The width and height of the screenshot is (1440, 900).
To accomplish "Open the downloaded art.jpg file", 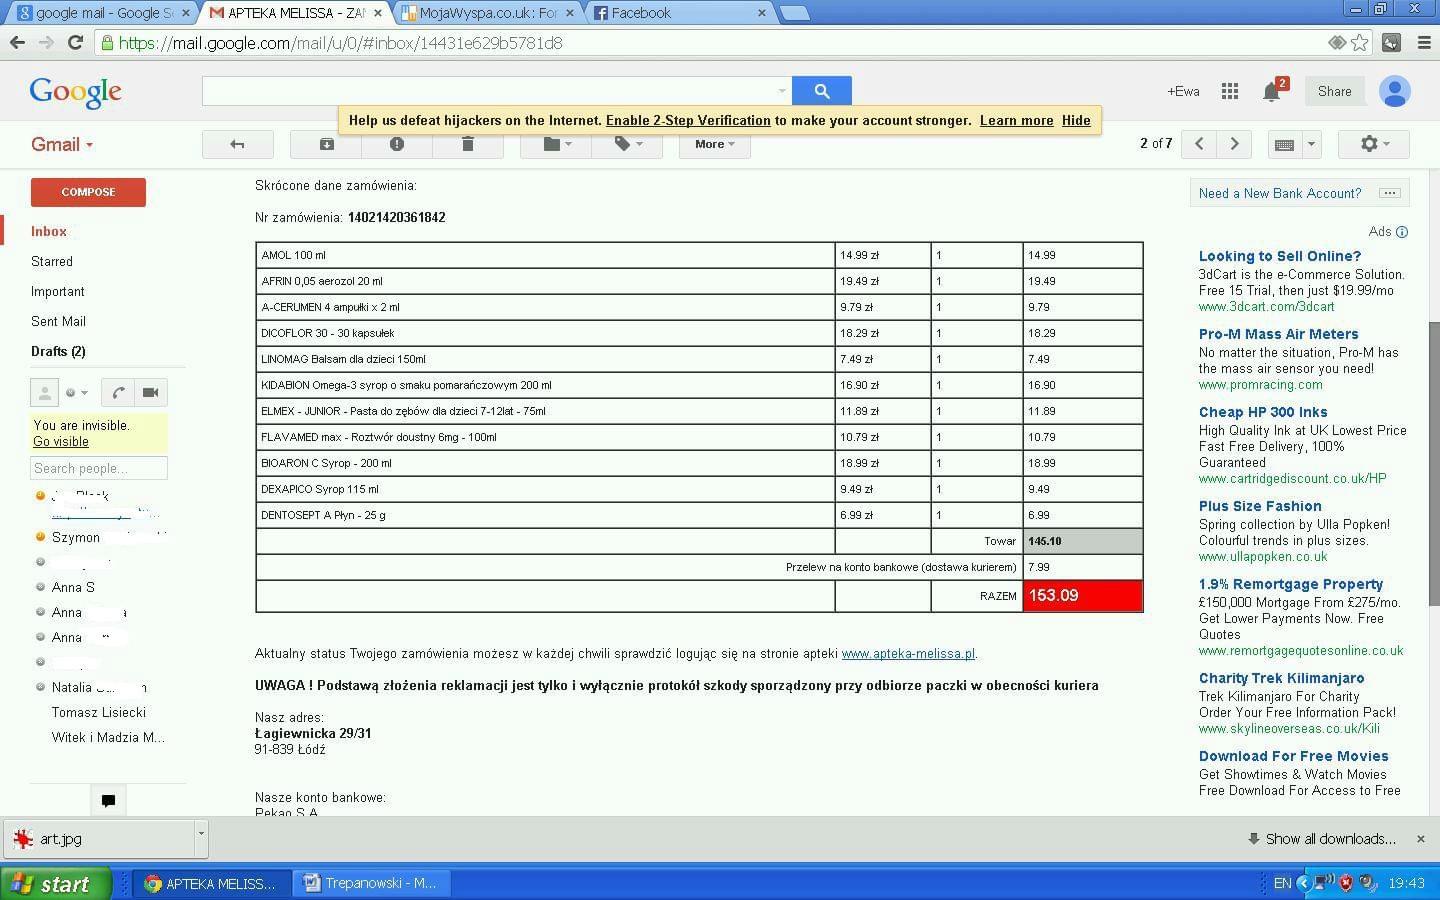I will click(x=100, y=839).
